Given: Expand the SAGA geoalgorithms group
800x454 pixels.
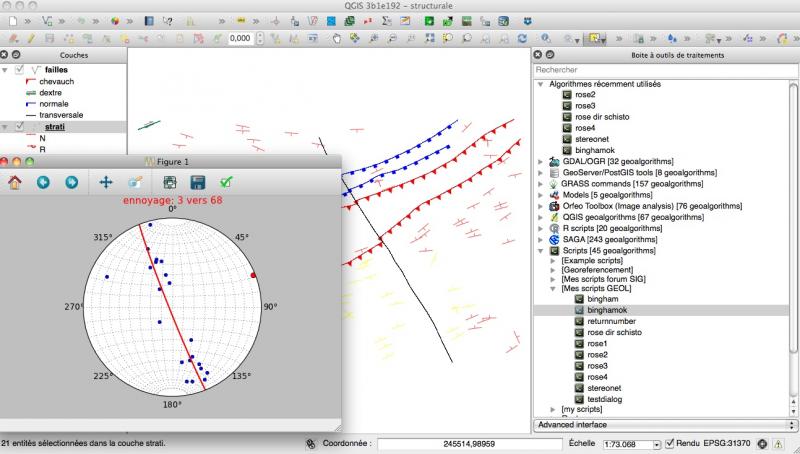Looking at the screenshot, I should [541, 240].
